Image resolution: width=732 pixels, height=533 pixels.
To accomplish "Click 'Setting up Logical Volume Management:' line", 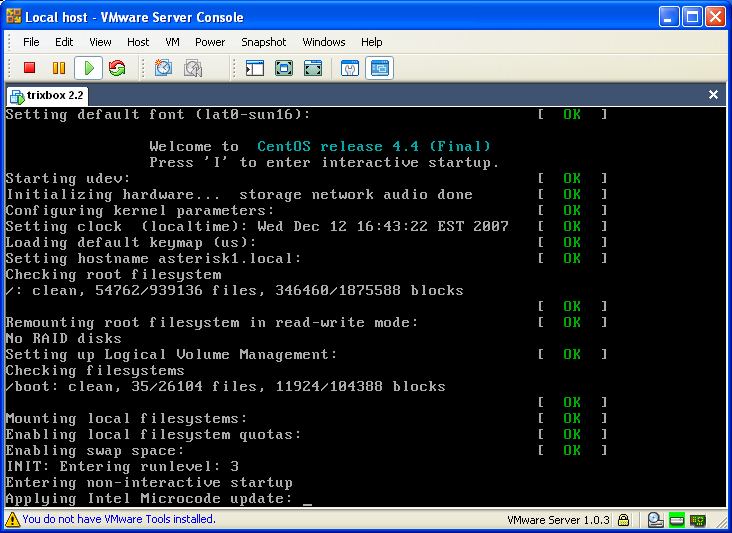I will 171,355.
